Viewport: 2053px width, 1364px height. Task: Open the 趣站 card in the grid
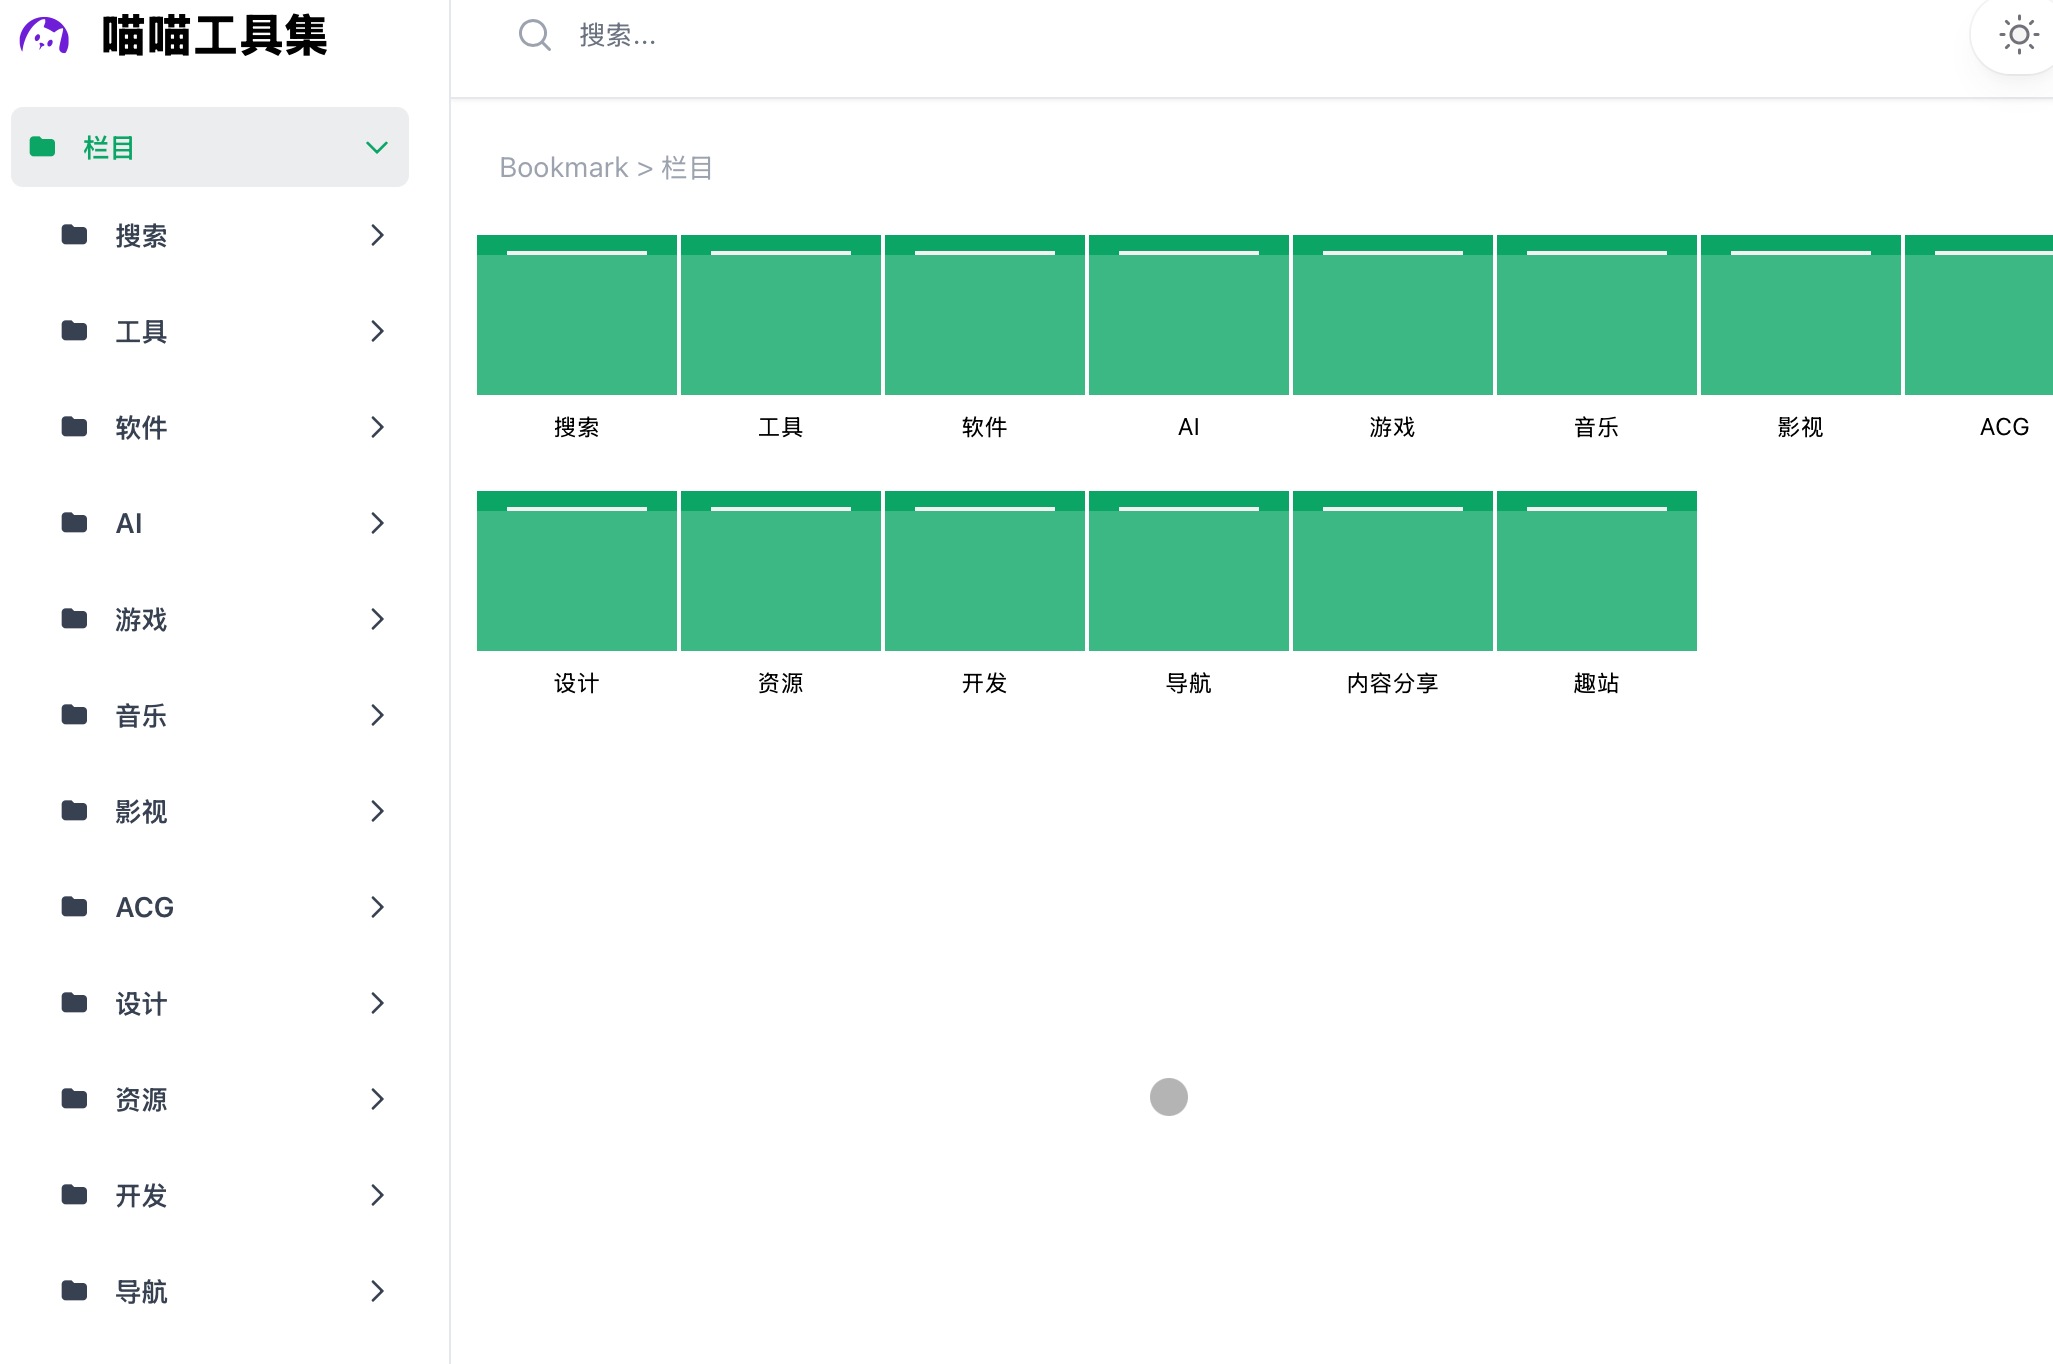pyautogui.click(x=1595, y=571)
